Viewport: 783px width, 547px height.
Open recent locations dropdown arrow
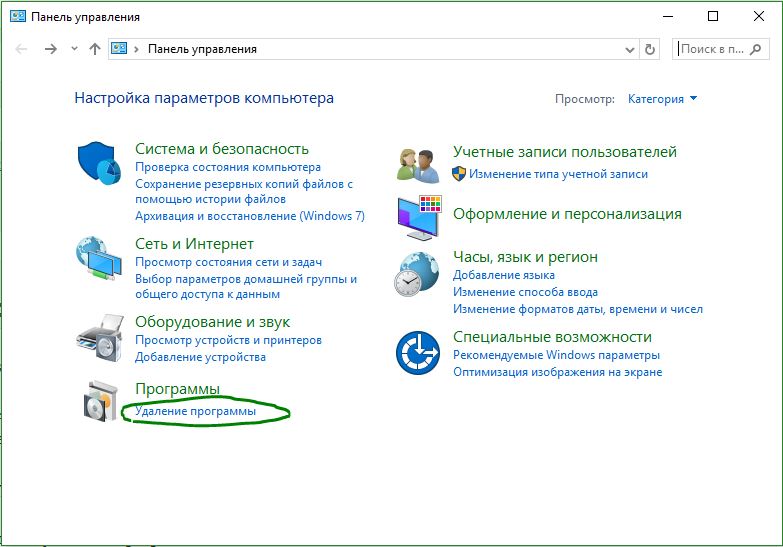coord(74,49)
